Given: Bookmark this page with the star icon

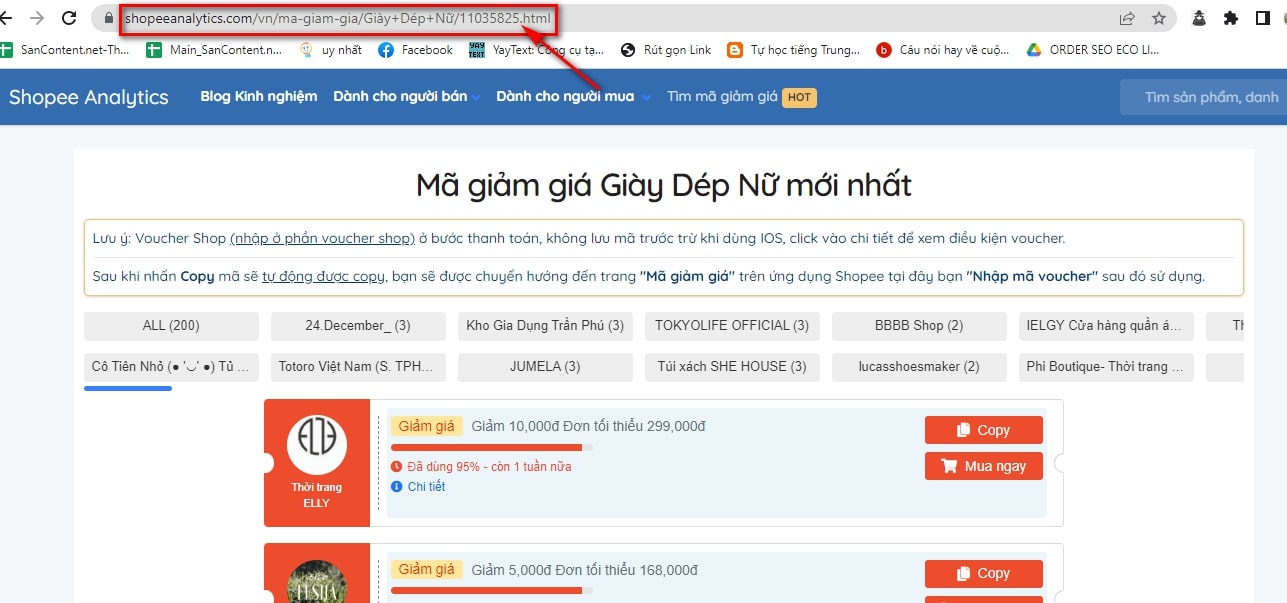Looking at the screenshot, I should tap(1159, 18).
